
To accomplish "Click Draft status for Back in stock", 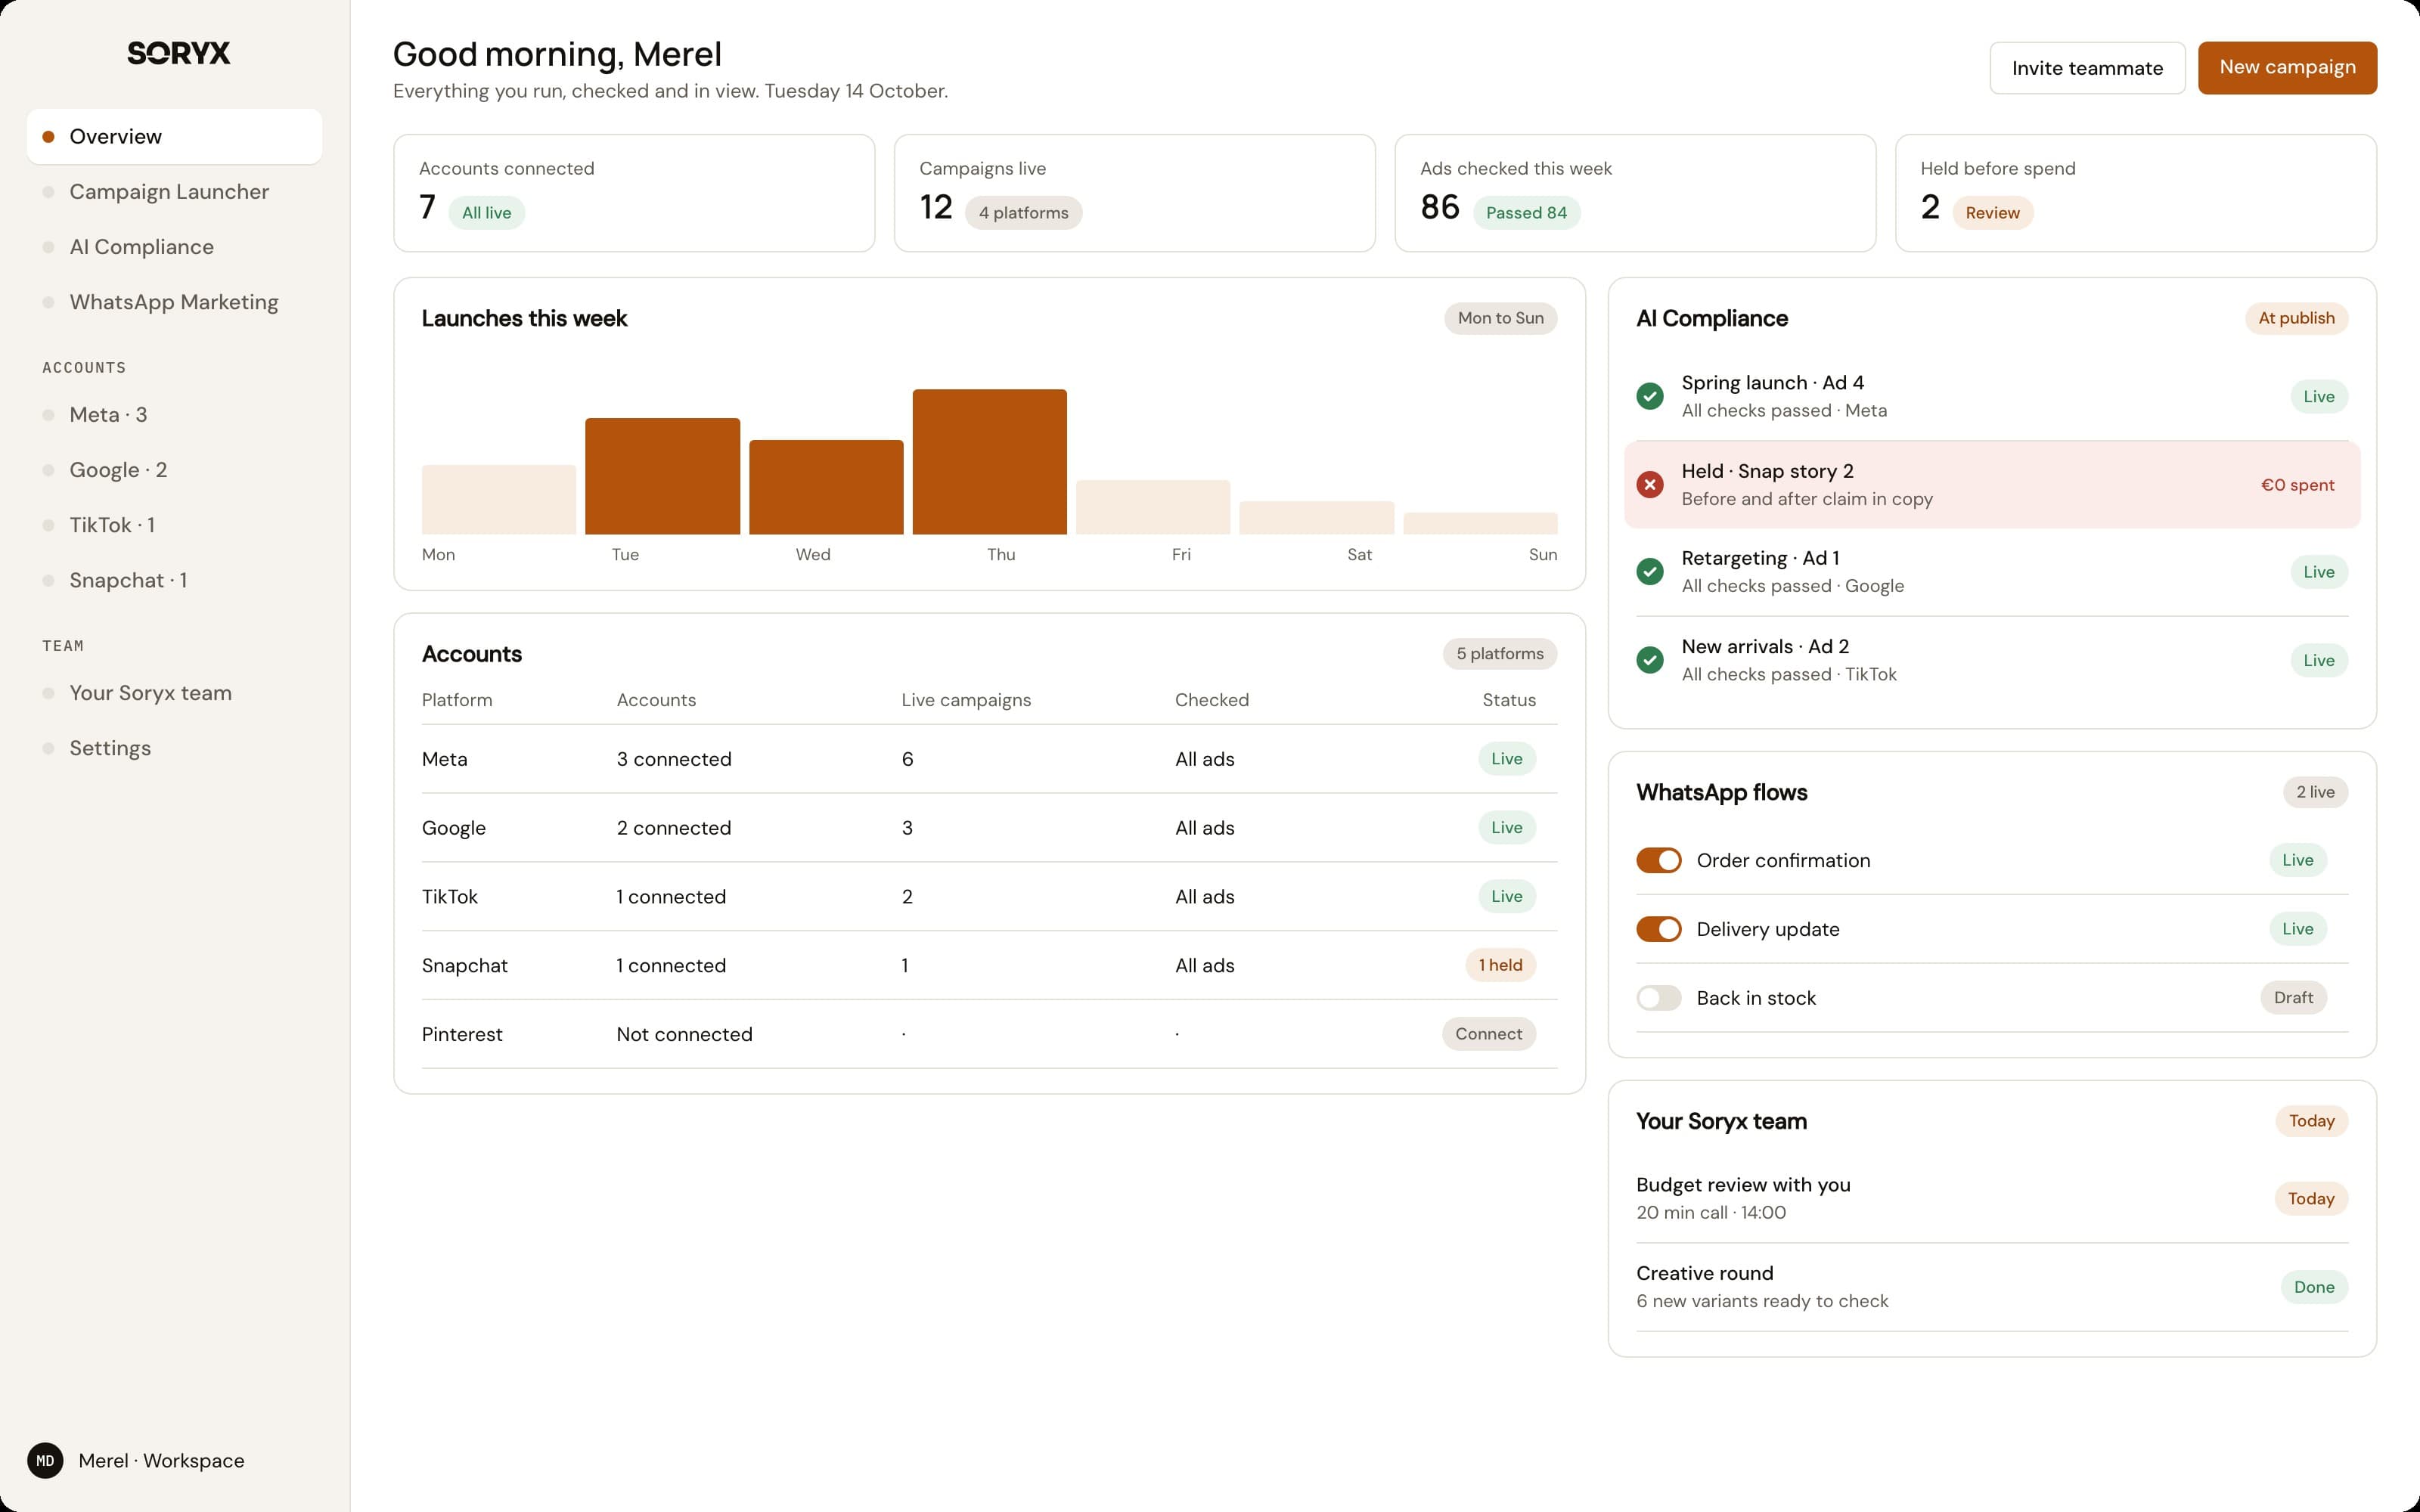I will pyautogui.click(x=2293, y=998).
